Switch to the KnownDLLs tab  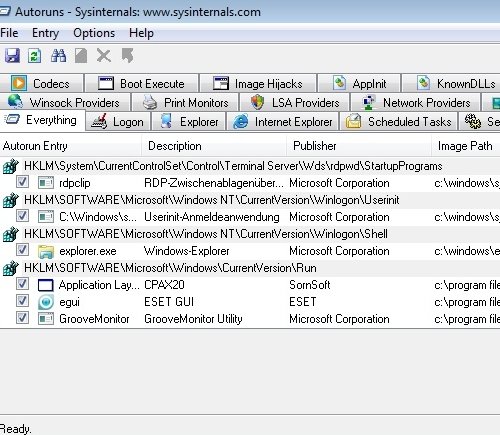451,83
